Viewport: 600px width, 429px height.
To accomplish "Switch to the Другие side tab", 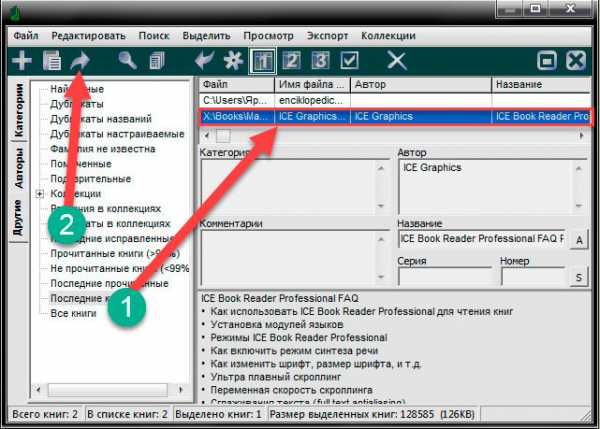I will point(18,217).
